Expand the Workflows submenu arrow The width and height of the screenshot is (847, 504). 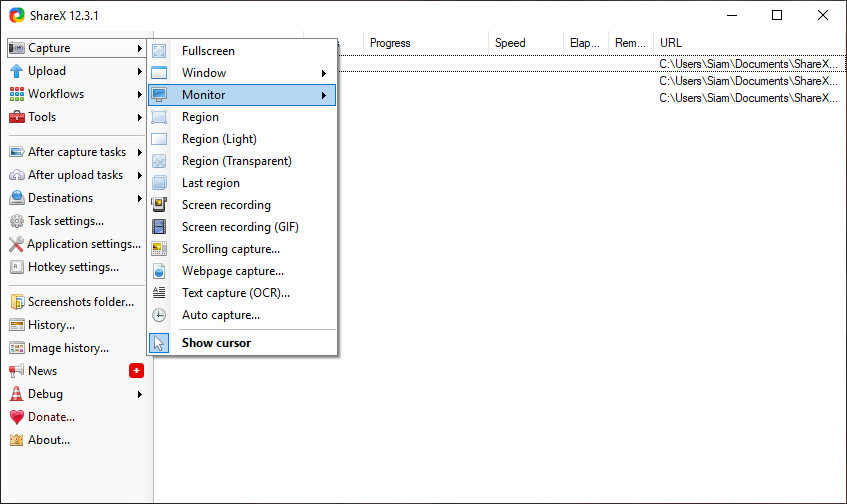point(140,94)
